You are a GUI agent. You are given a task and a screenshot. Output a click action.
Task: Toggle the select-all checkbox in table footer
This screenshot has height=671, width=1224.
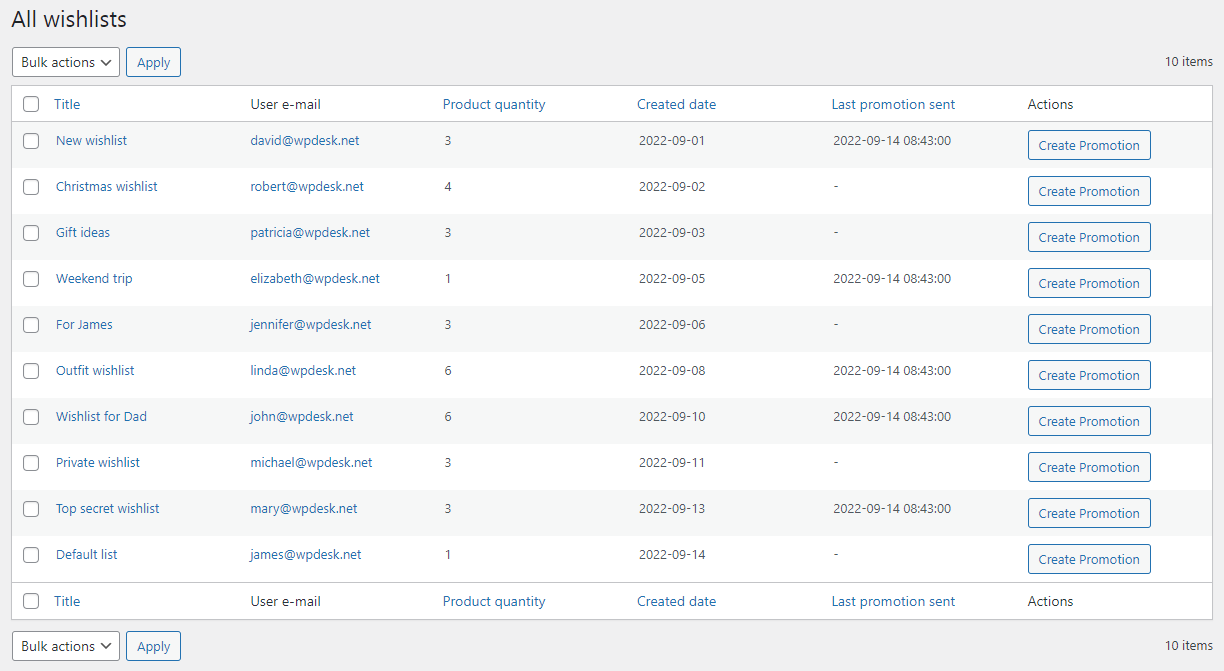click(31, 601)
